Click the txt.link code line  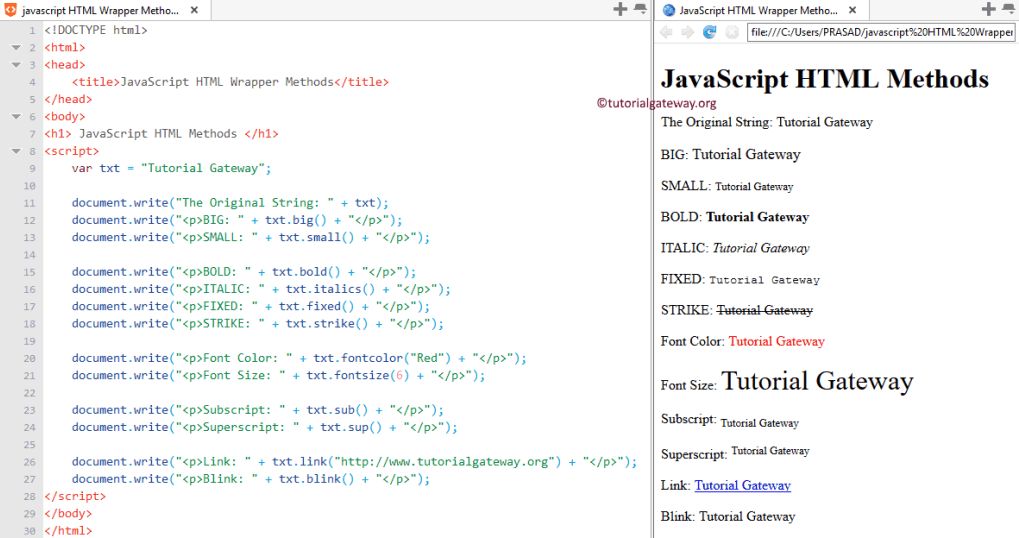(x=354, y=462)
